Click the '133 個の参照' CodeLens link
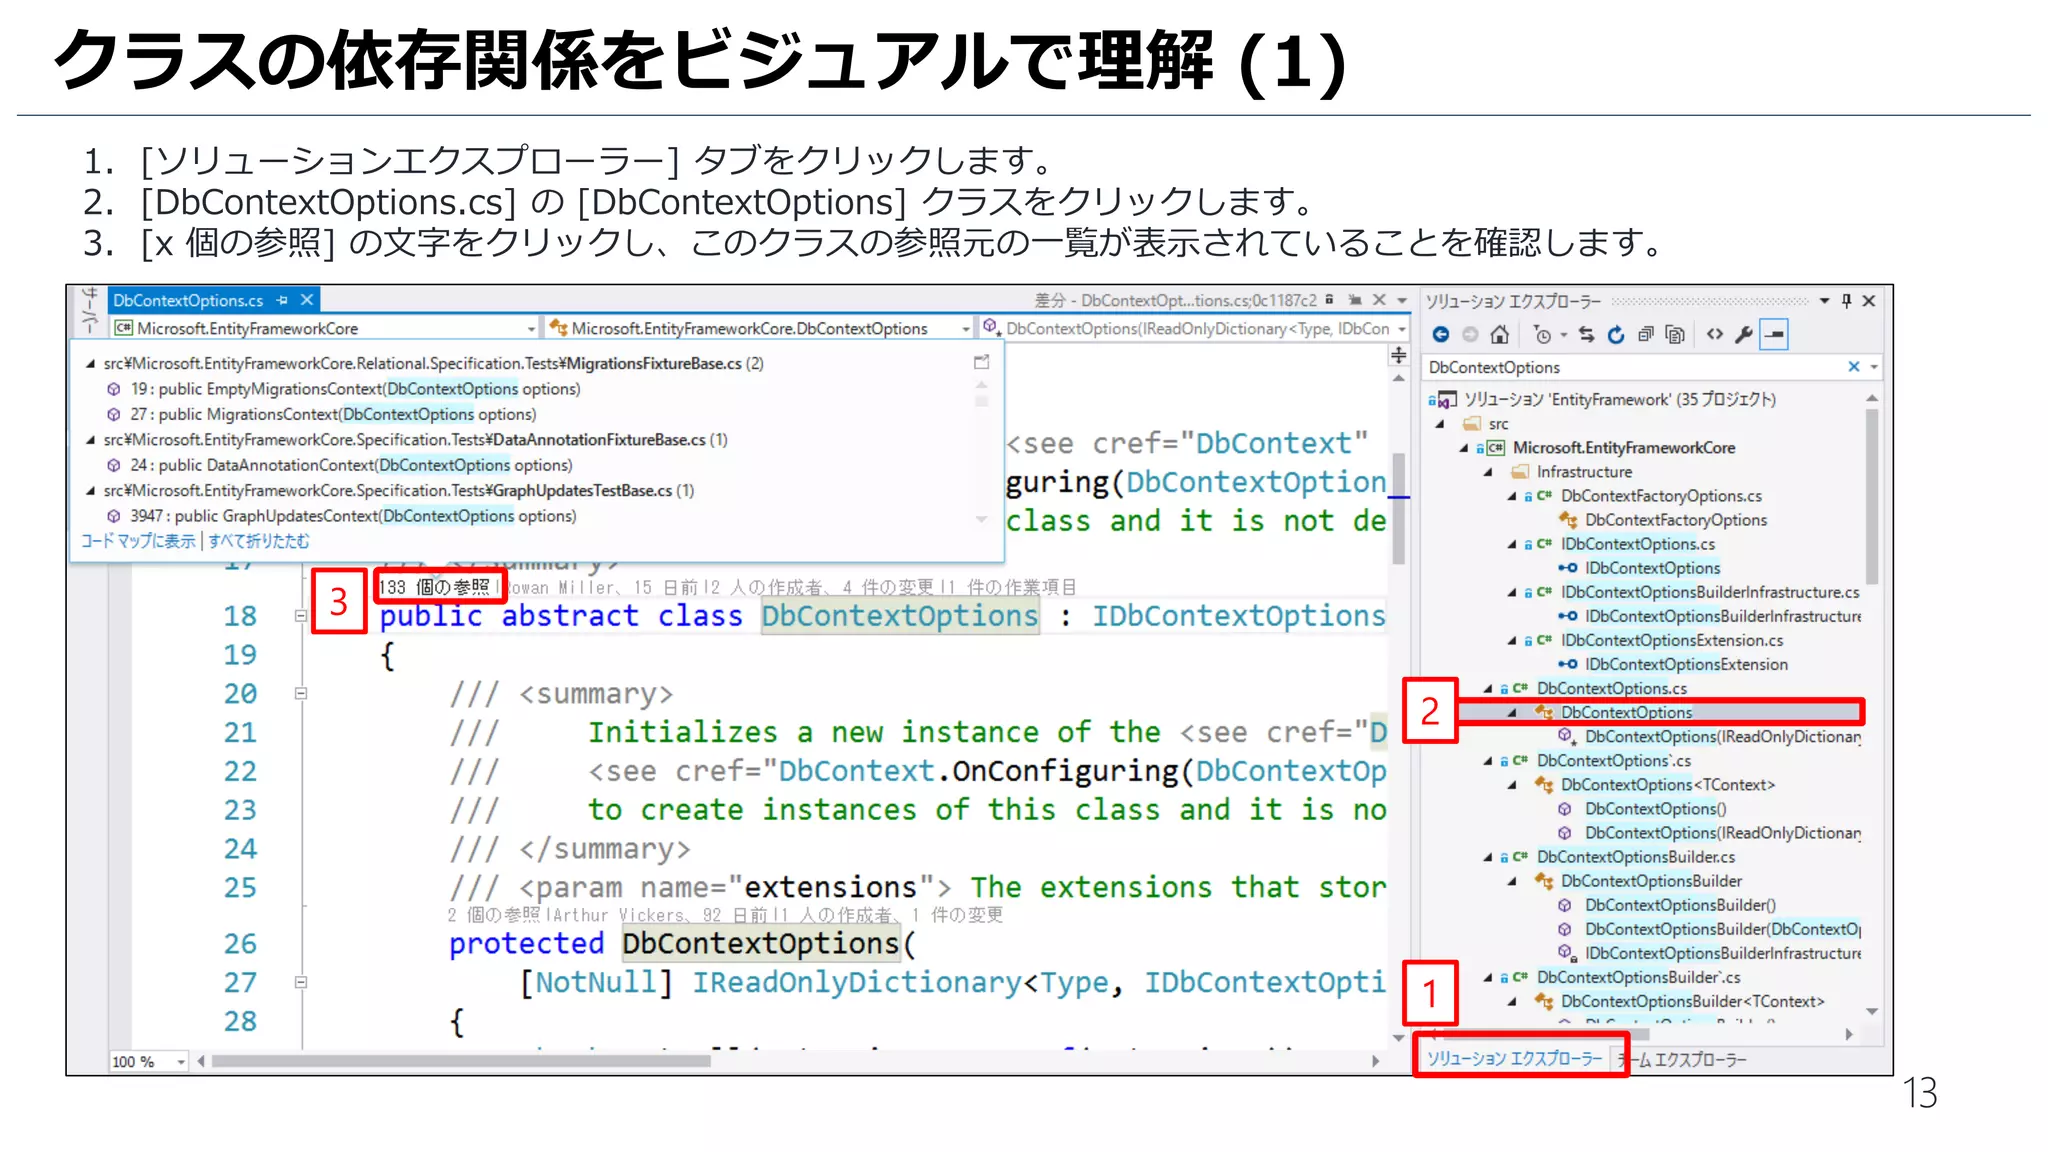2048x1152 pixels. tap(435, 587)
